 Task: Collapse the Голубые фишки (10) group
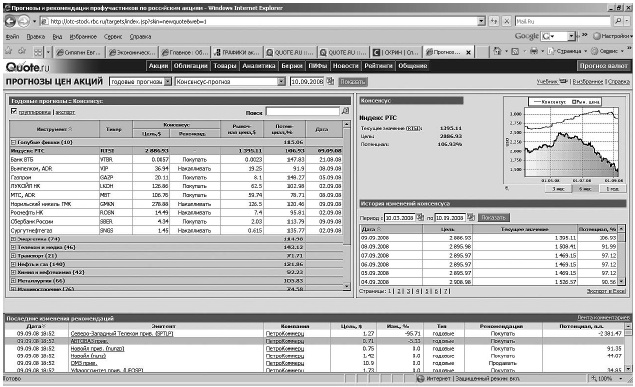pyautogui.click(x=13, y=142)
